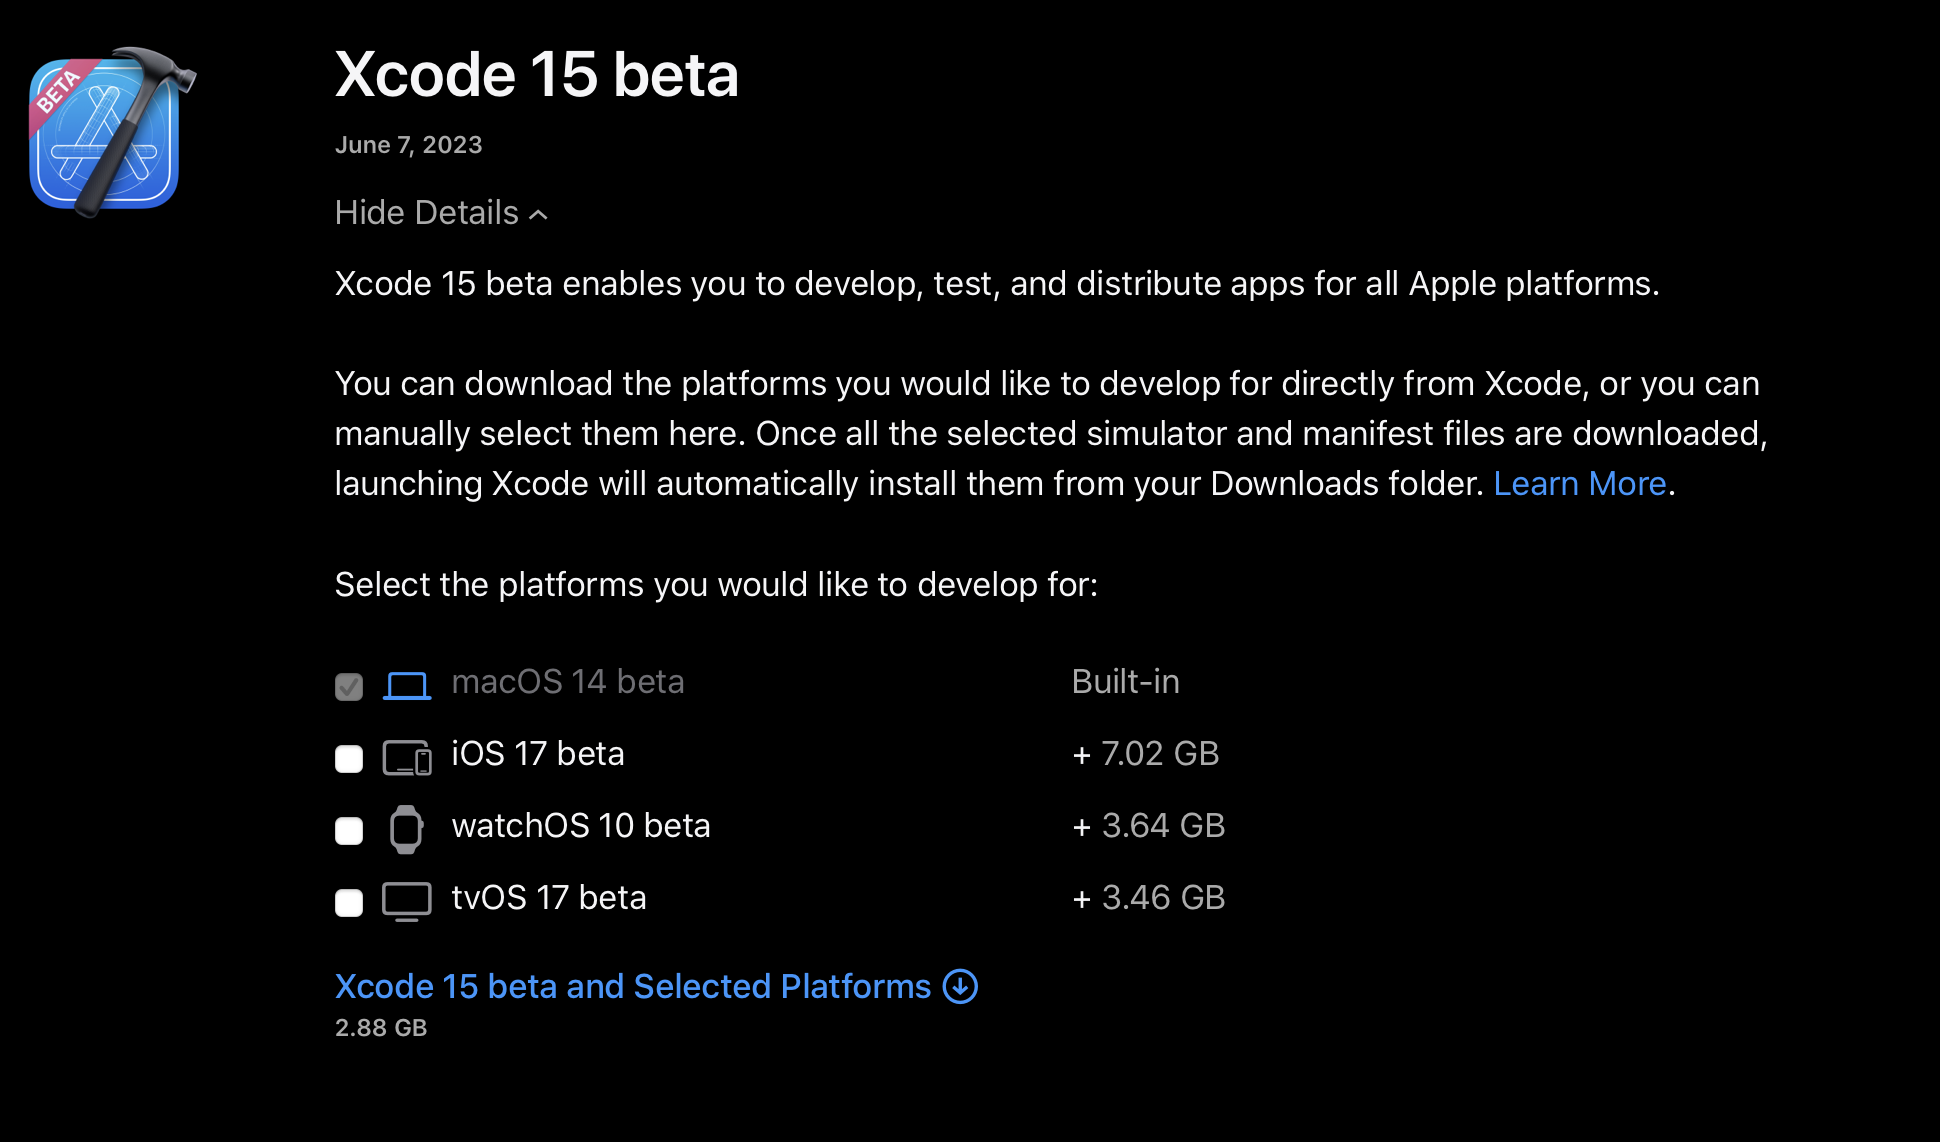The width and height of the screenshot is (1940, 1142).
Task: Download Xcode 15 beta and Selected Platforms
Action: 632,987
